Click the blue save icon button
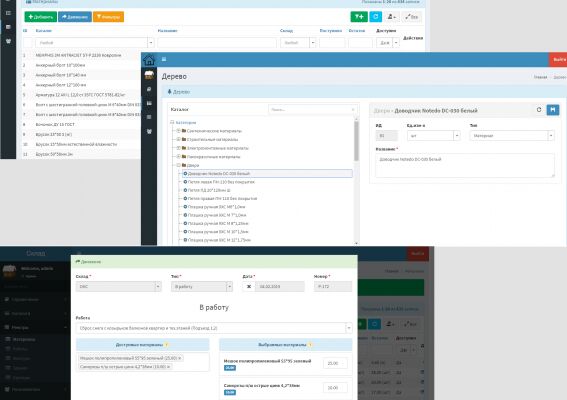The image size is (567, 400). tap(553, 110)
